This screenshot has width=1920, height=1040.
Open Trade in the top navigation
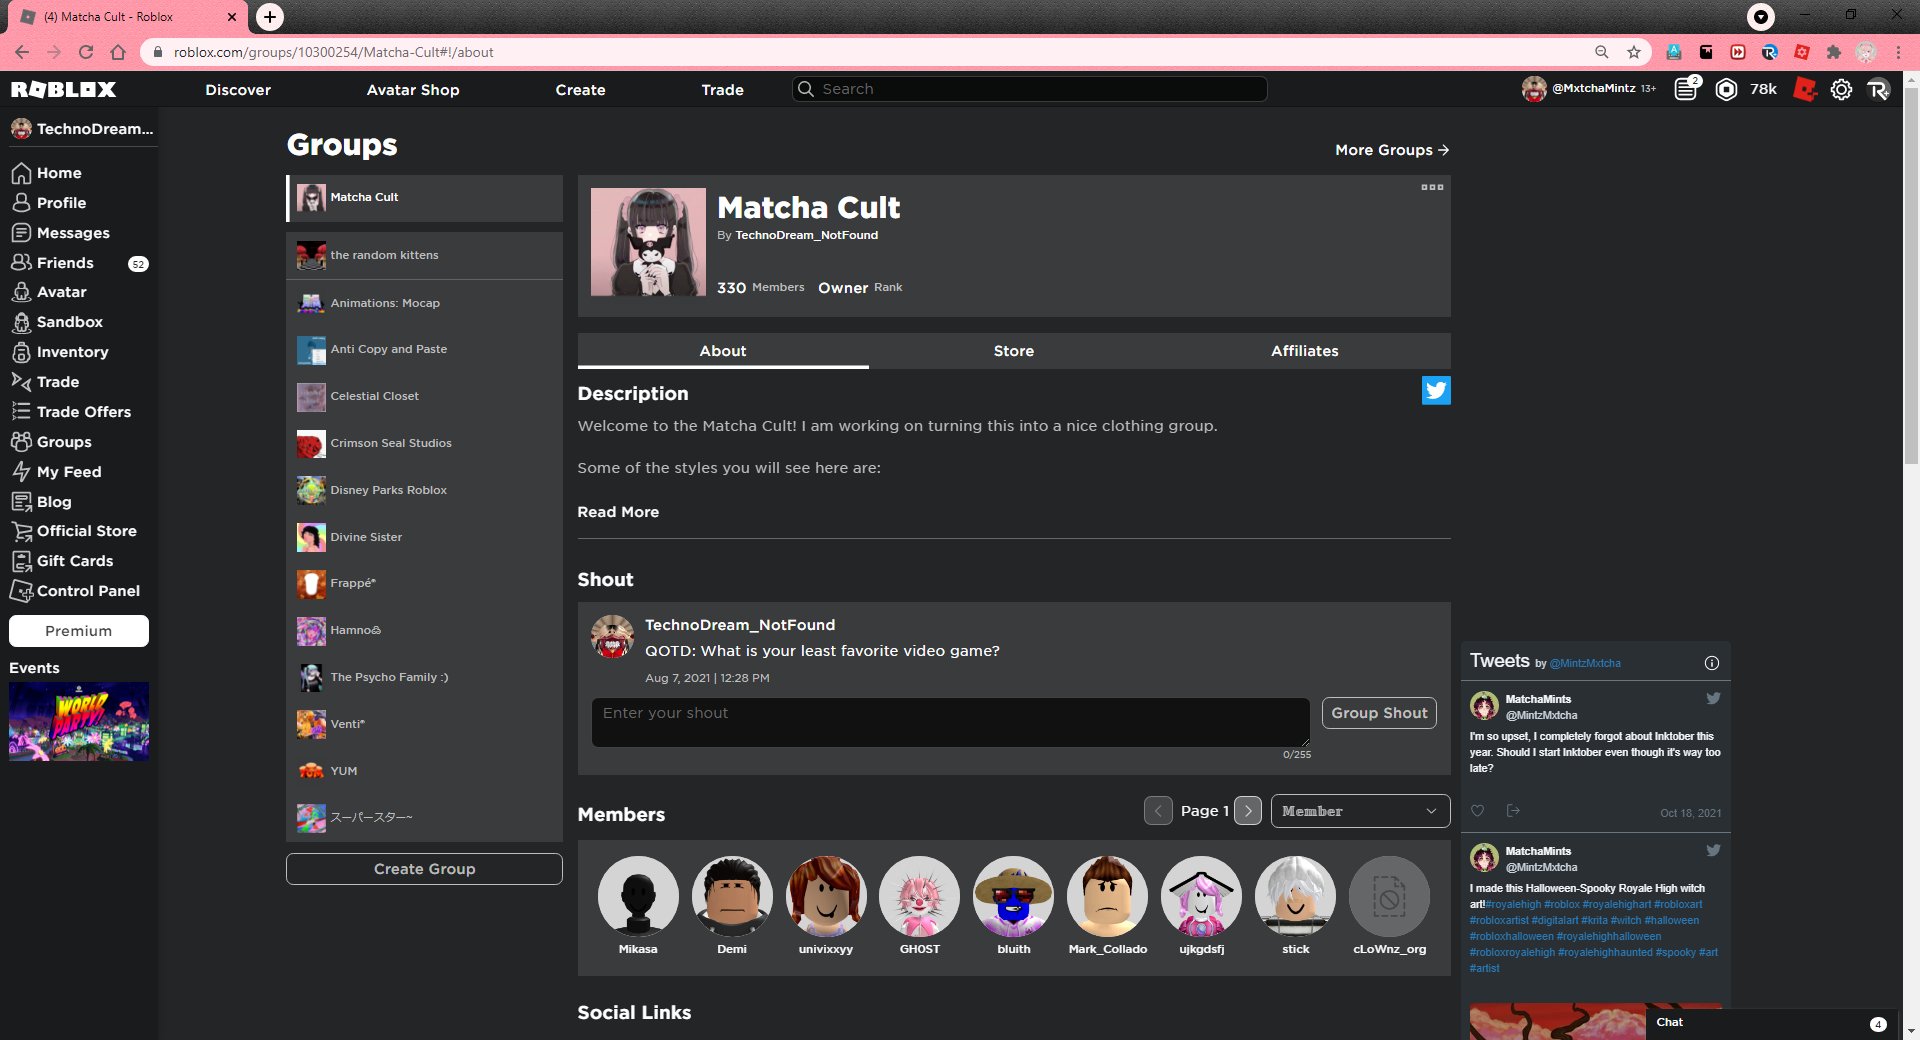point(722,90)
